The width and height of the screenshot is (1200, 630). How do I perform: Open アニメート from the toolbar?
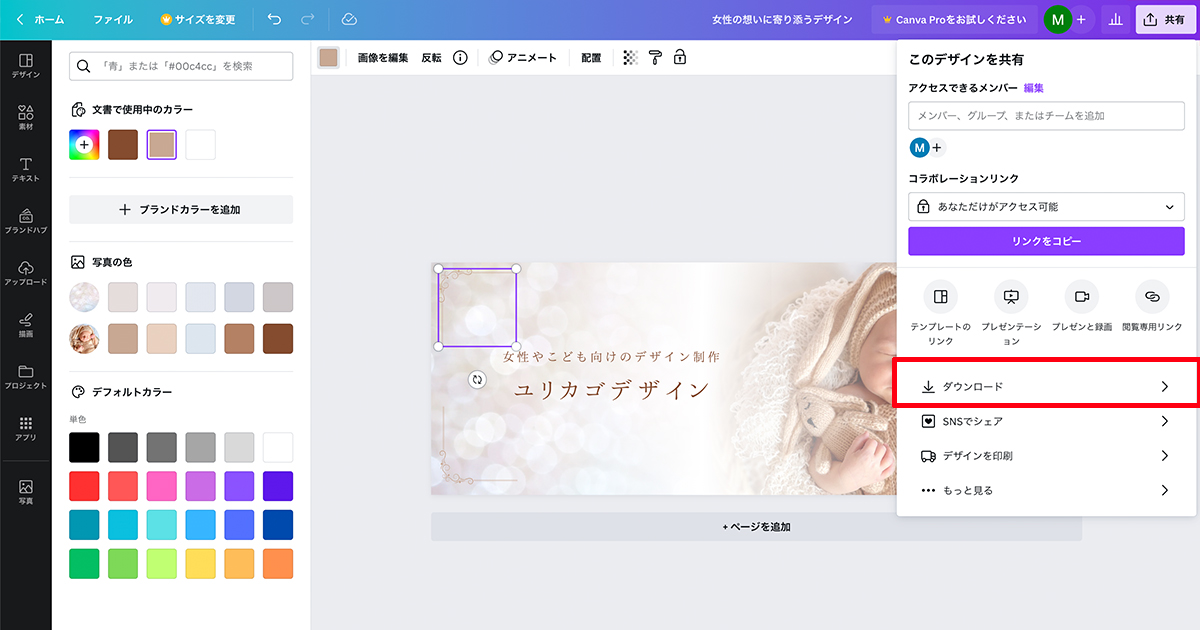pyautogui.click(x=524, y=58)
